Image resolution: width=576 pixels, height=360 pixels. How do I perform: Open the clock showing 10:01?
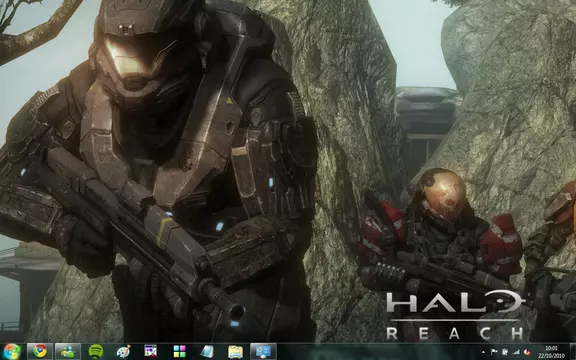click(x=551, y=352)
